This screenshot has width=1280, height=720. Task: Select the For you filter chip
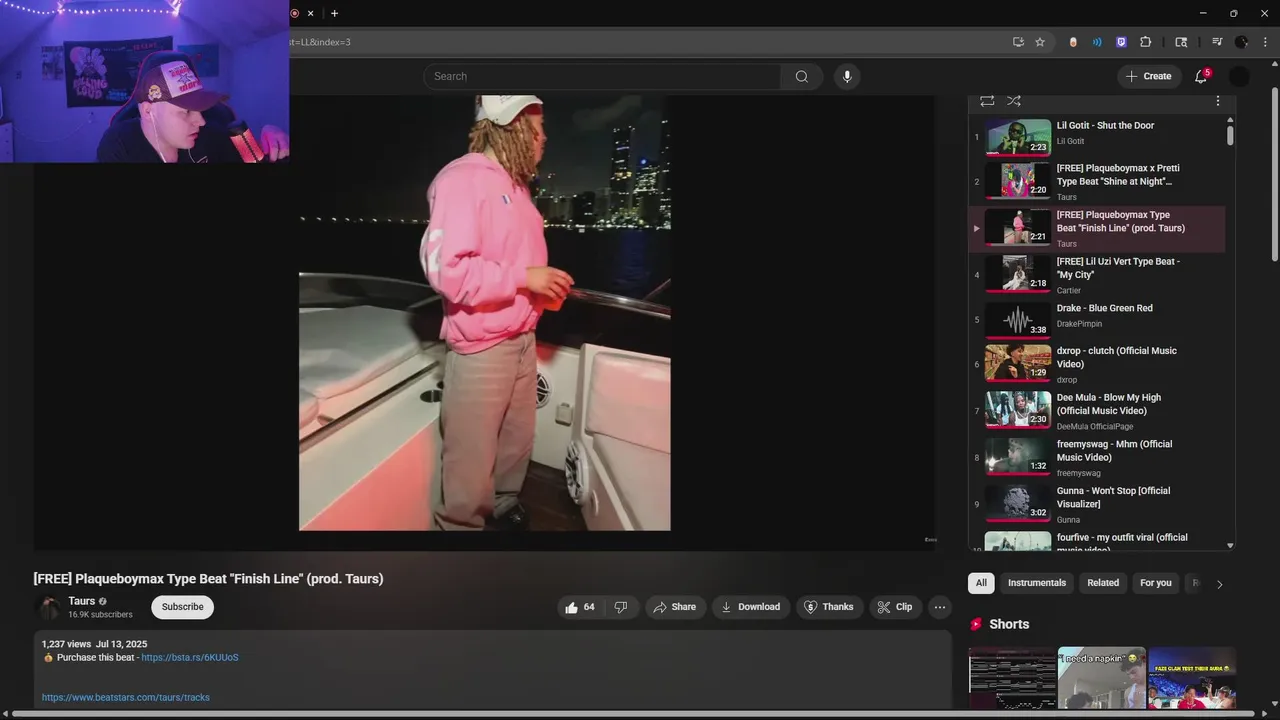tap(1156, 583)
